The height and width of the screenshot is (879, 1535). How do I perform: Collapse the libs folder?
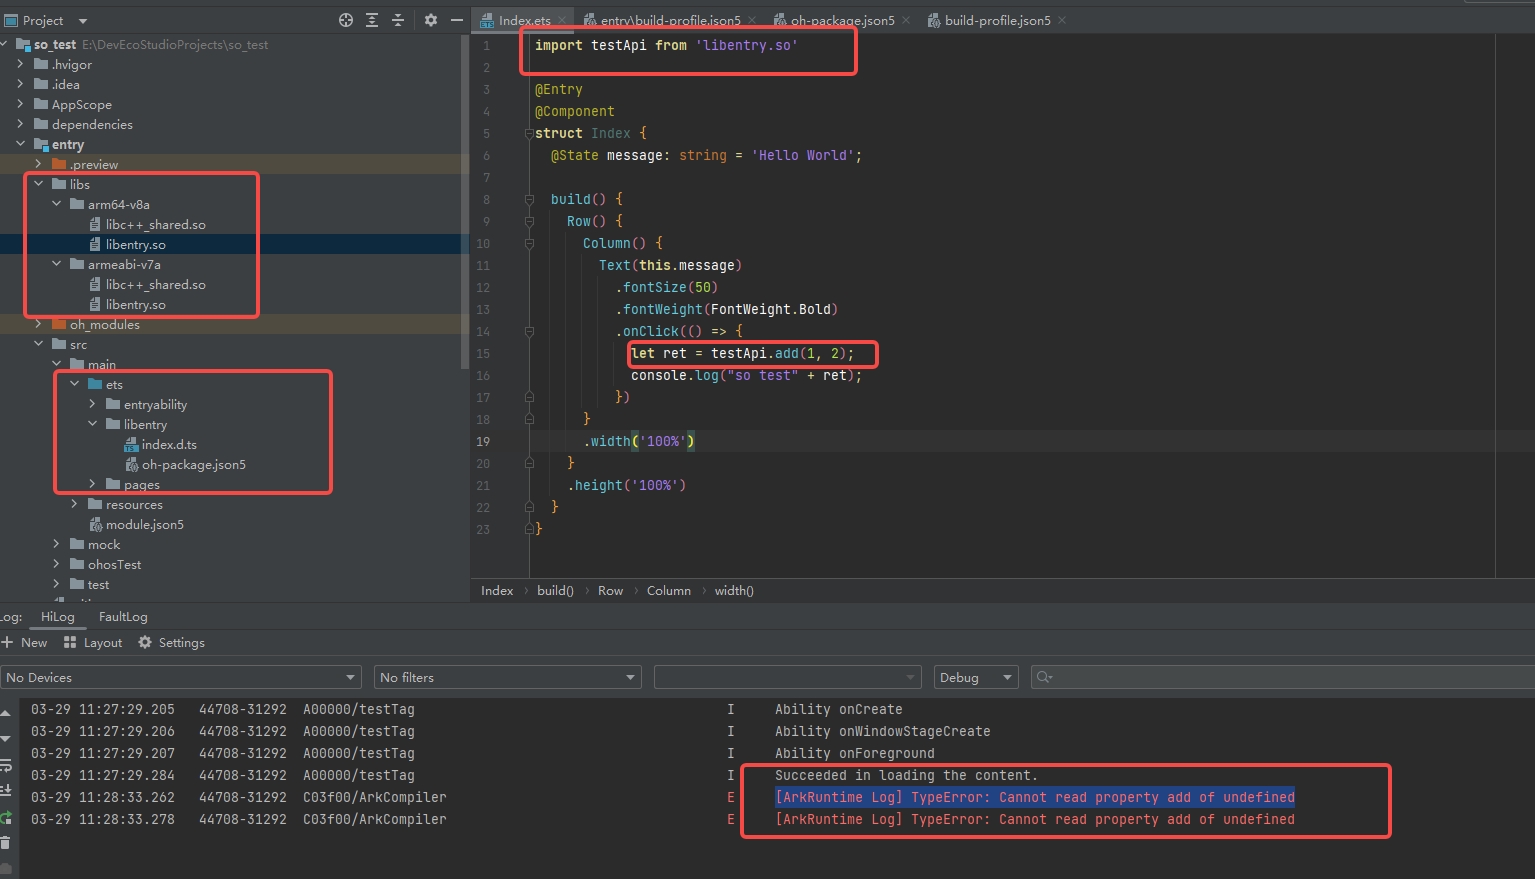(x=39, y=184)
